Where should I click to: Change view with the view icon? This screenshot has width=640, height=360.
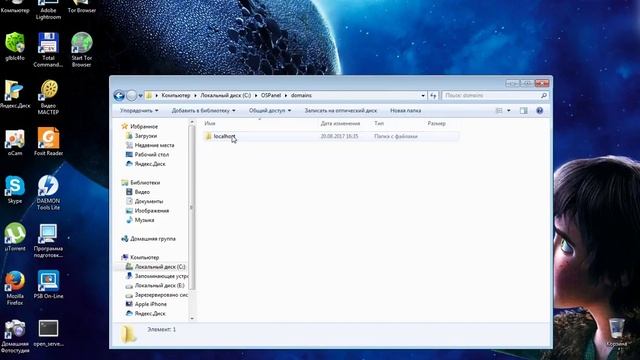(499, 111)
